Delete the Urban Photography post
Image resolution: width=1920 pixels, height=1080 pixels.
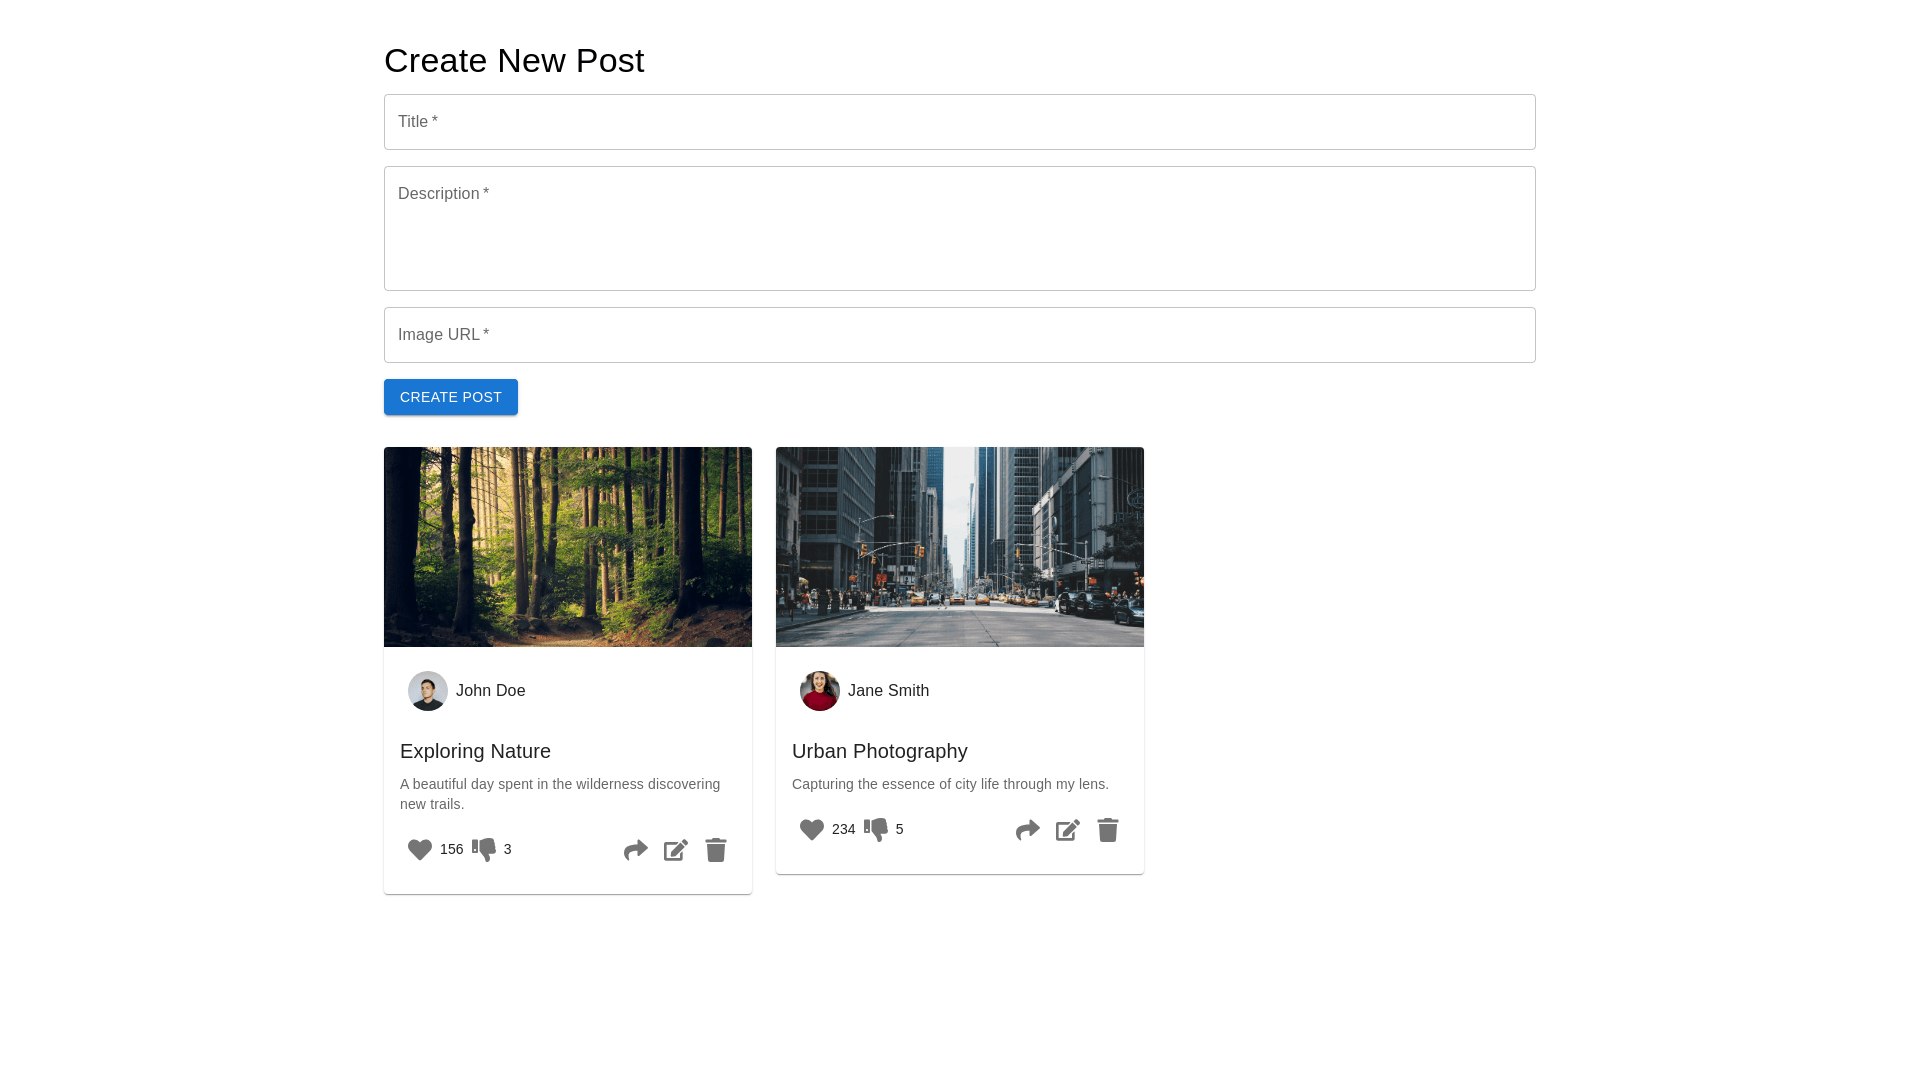pos(1108,830)
